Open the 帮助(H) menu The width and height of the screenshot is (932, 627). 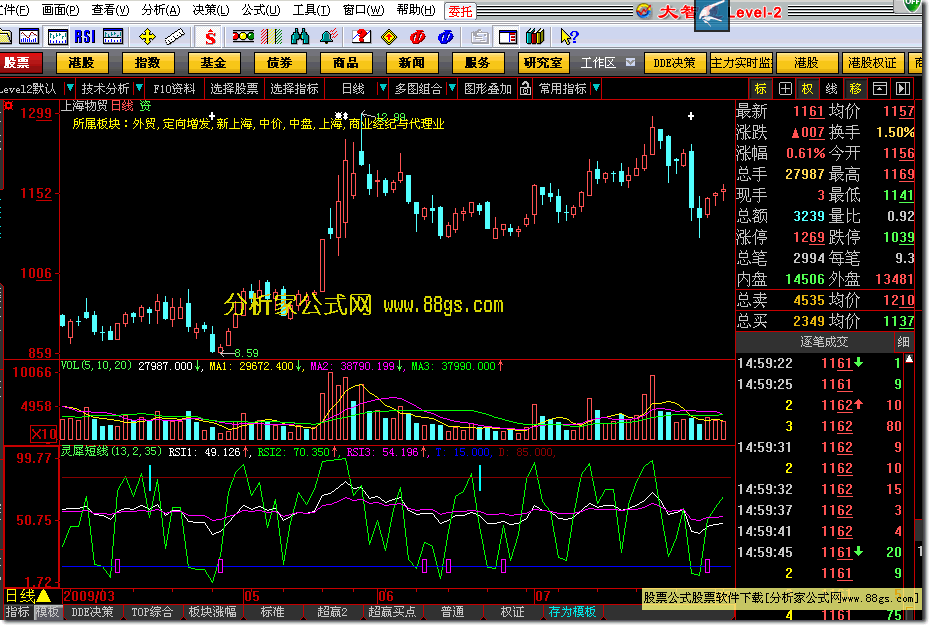point(415,10)
